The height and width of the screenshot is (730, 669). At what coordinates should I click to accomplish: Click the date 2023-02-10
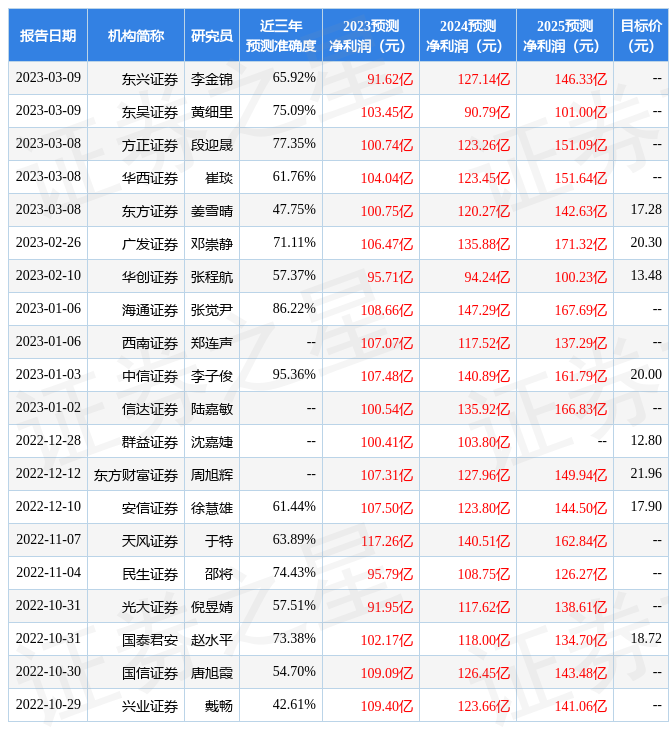tap(48, 276)
